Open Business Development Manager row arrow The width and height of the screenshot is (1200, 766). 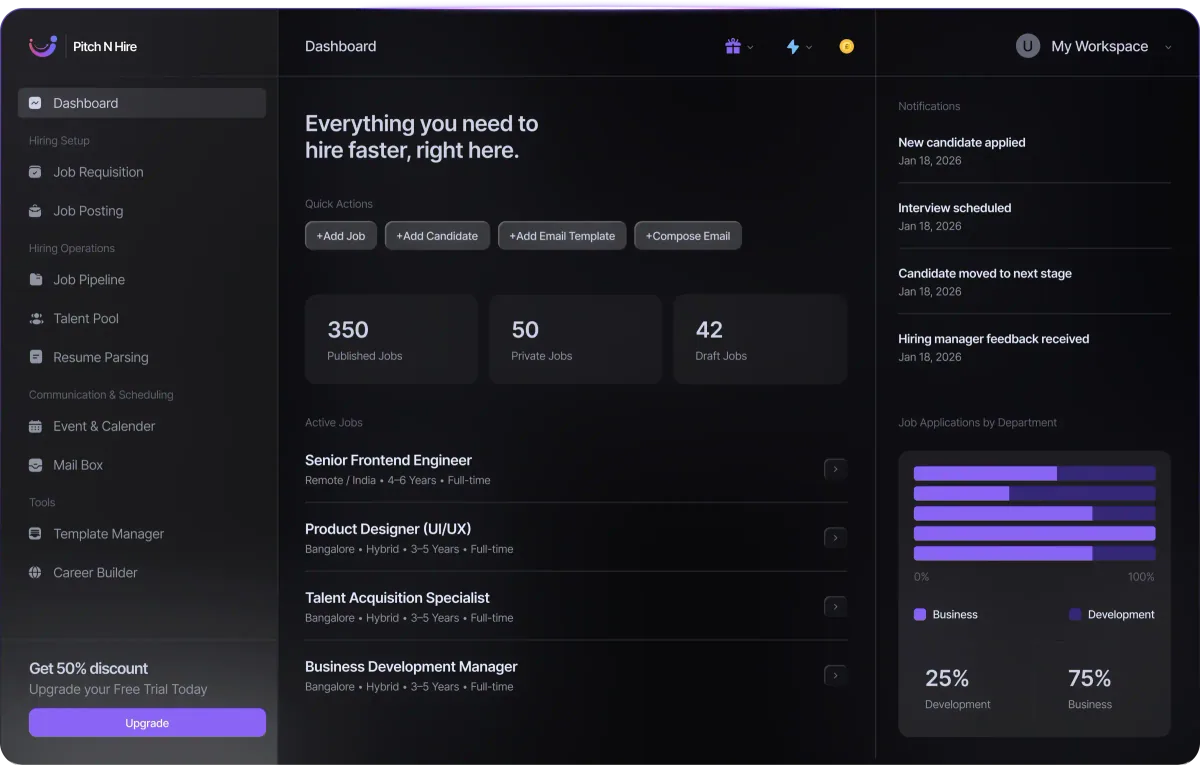[835, 675]
